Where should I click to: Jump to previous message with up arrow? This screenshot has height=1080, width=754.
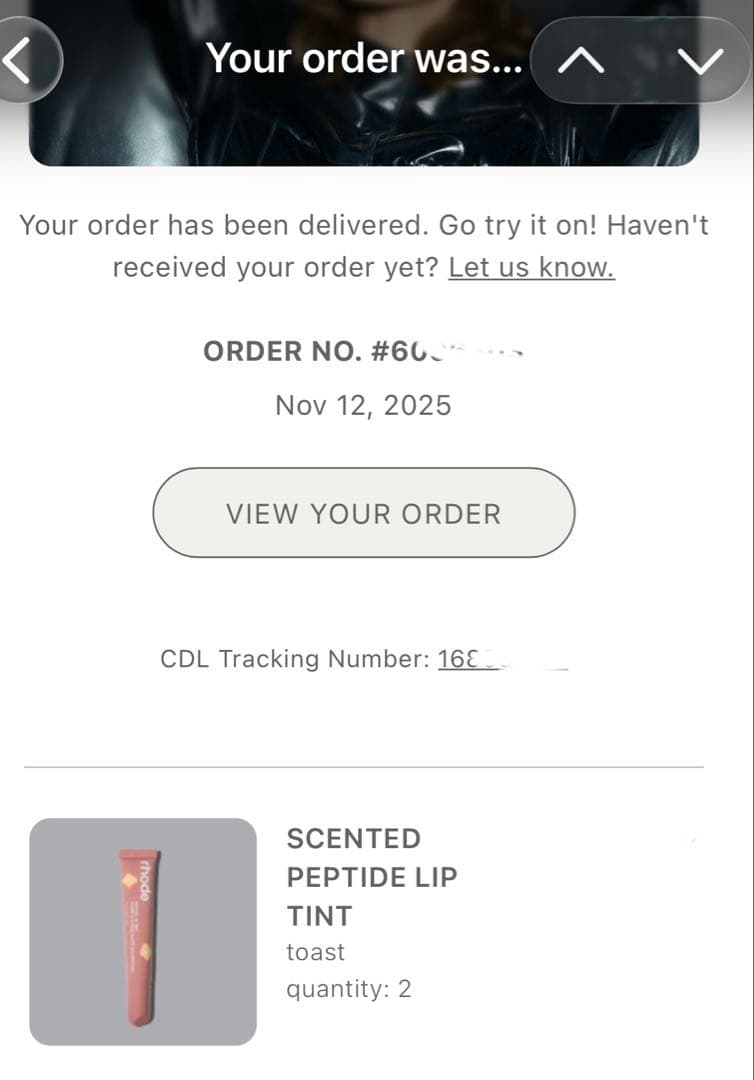(581, 60)
